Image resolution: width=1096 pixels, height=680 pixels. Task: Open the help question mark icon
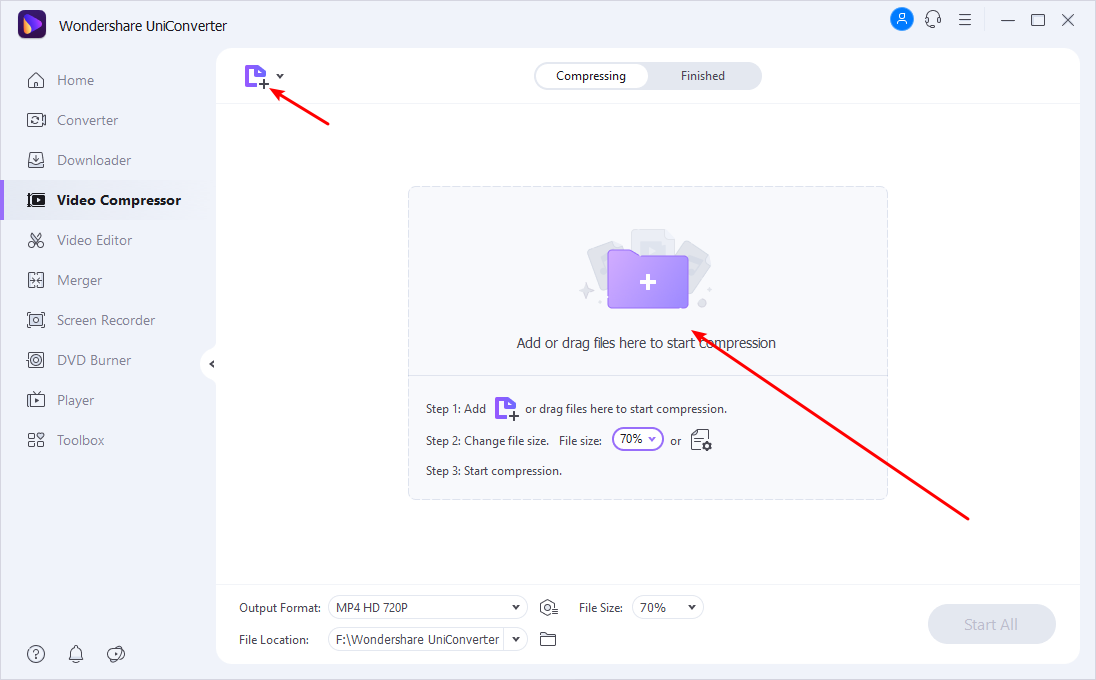click(x=36, y=654)
